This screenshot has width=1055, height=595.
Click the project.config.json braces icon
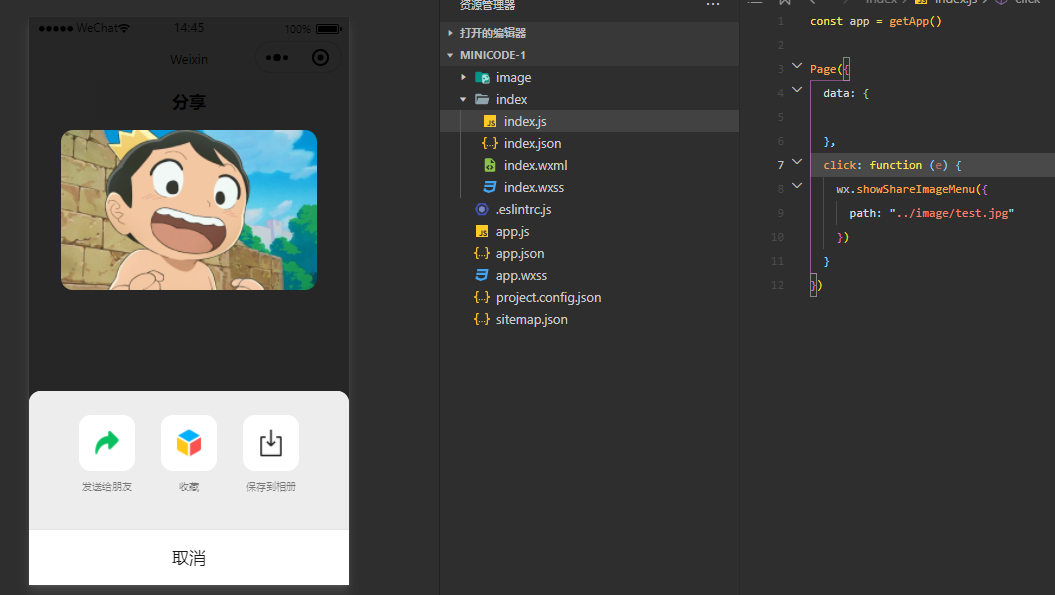[482, 298]
